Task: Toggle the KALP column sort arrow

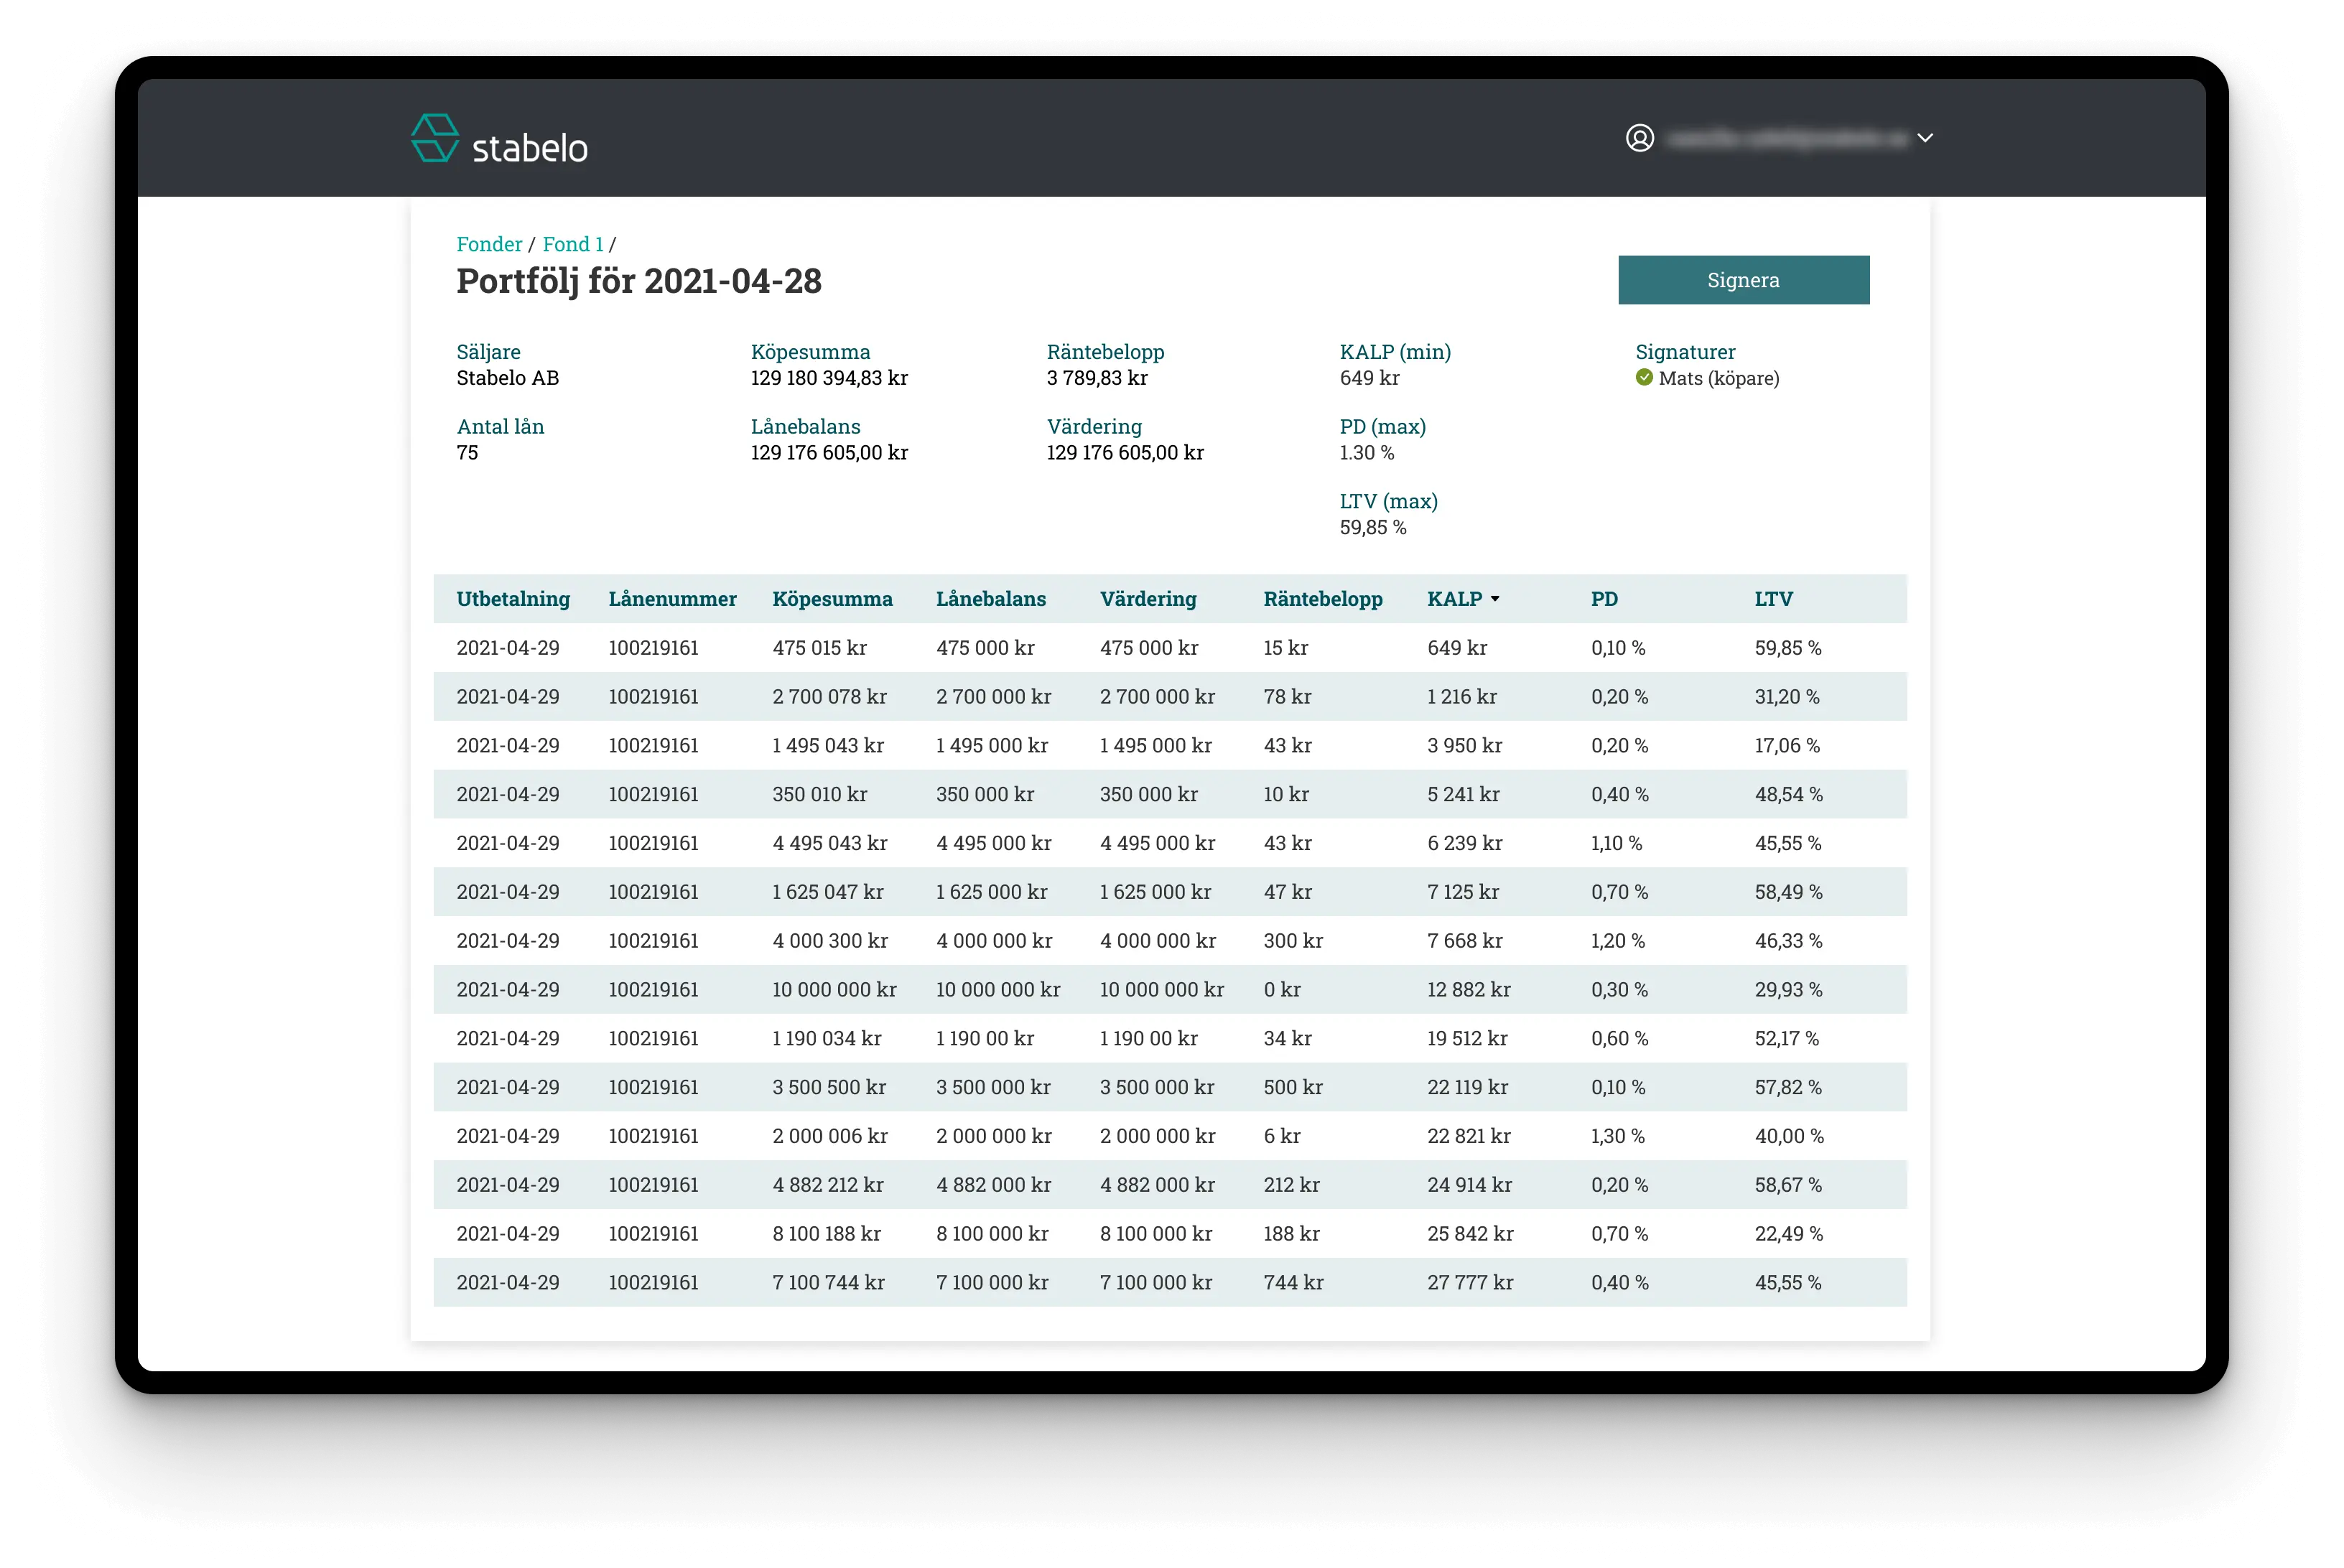Action: click(x=1495, y=599)
